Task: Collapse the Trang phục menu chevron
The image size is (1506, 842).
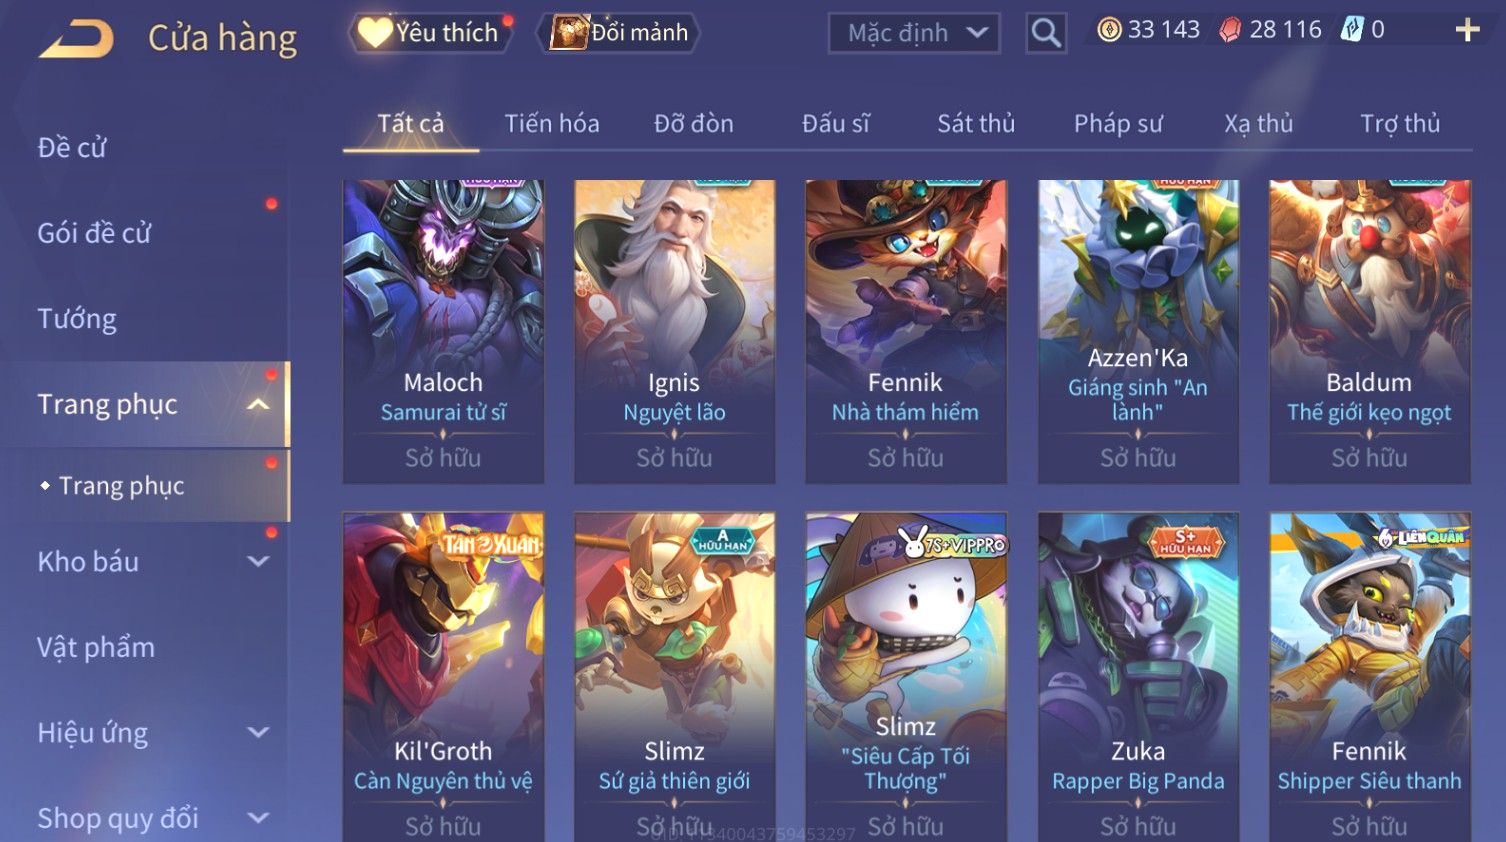Action: [x=258, y=405]
